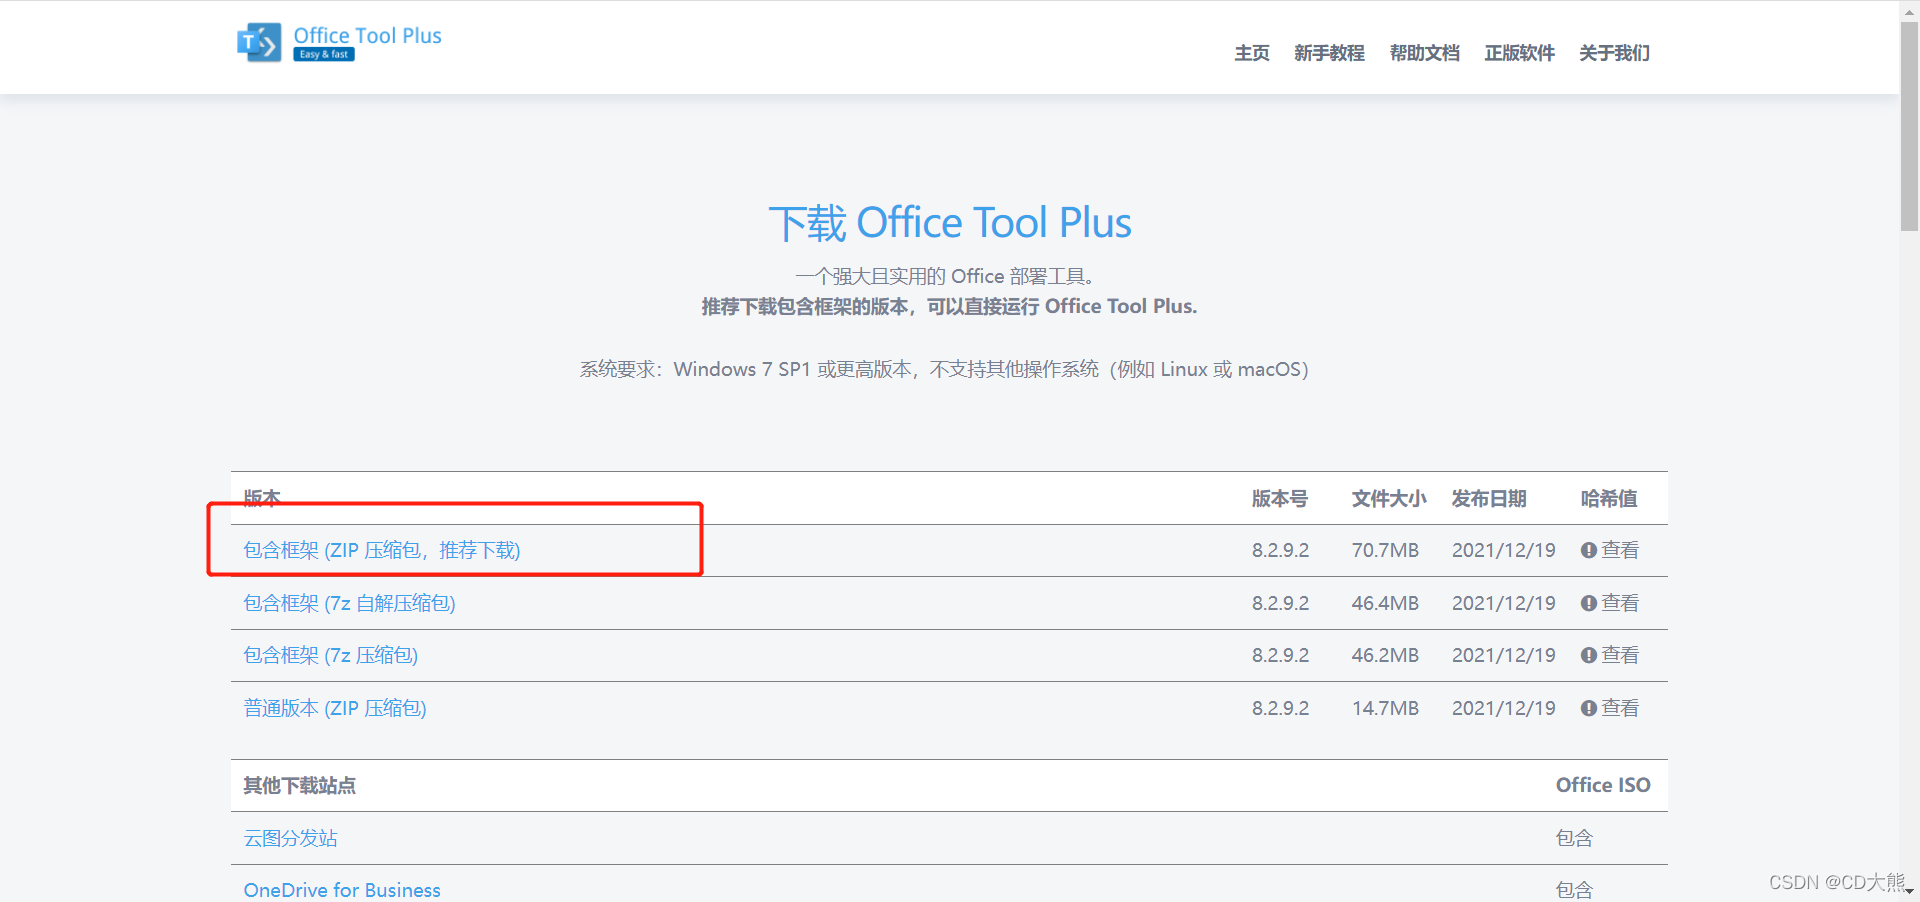Click the Office Tool Plus logo icon

tap(259, 43)
